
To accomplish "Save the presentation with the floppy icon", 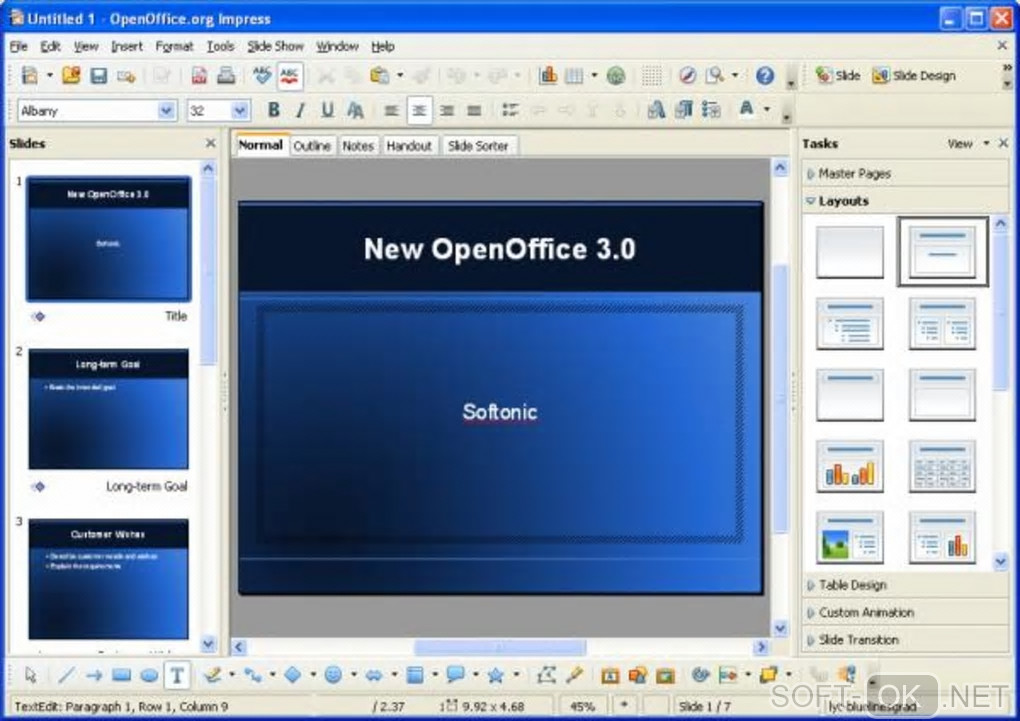I will click(x=98, y=75).
